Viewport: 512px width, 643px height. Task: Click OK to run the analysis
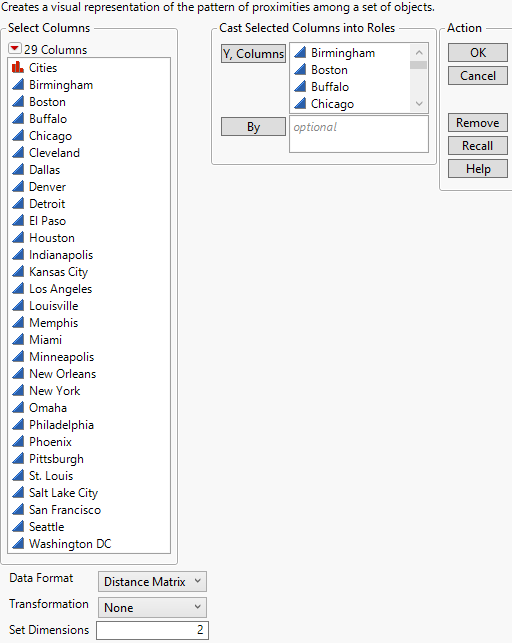coord(478,52)
